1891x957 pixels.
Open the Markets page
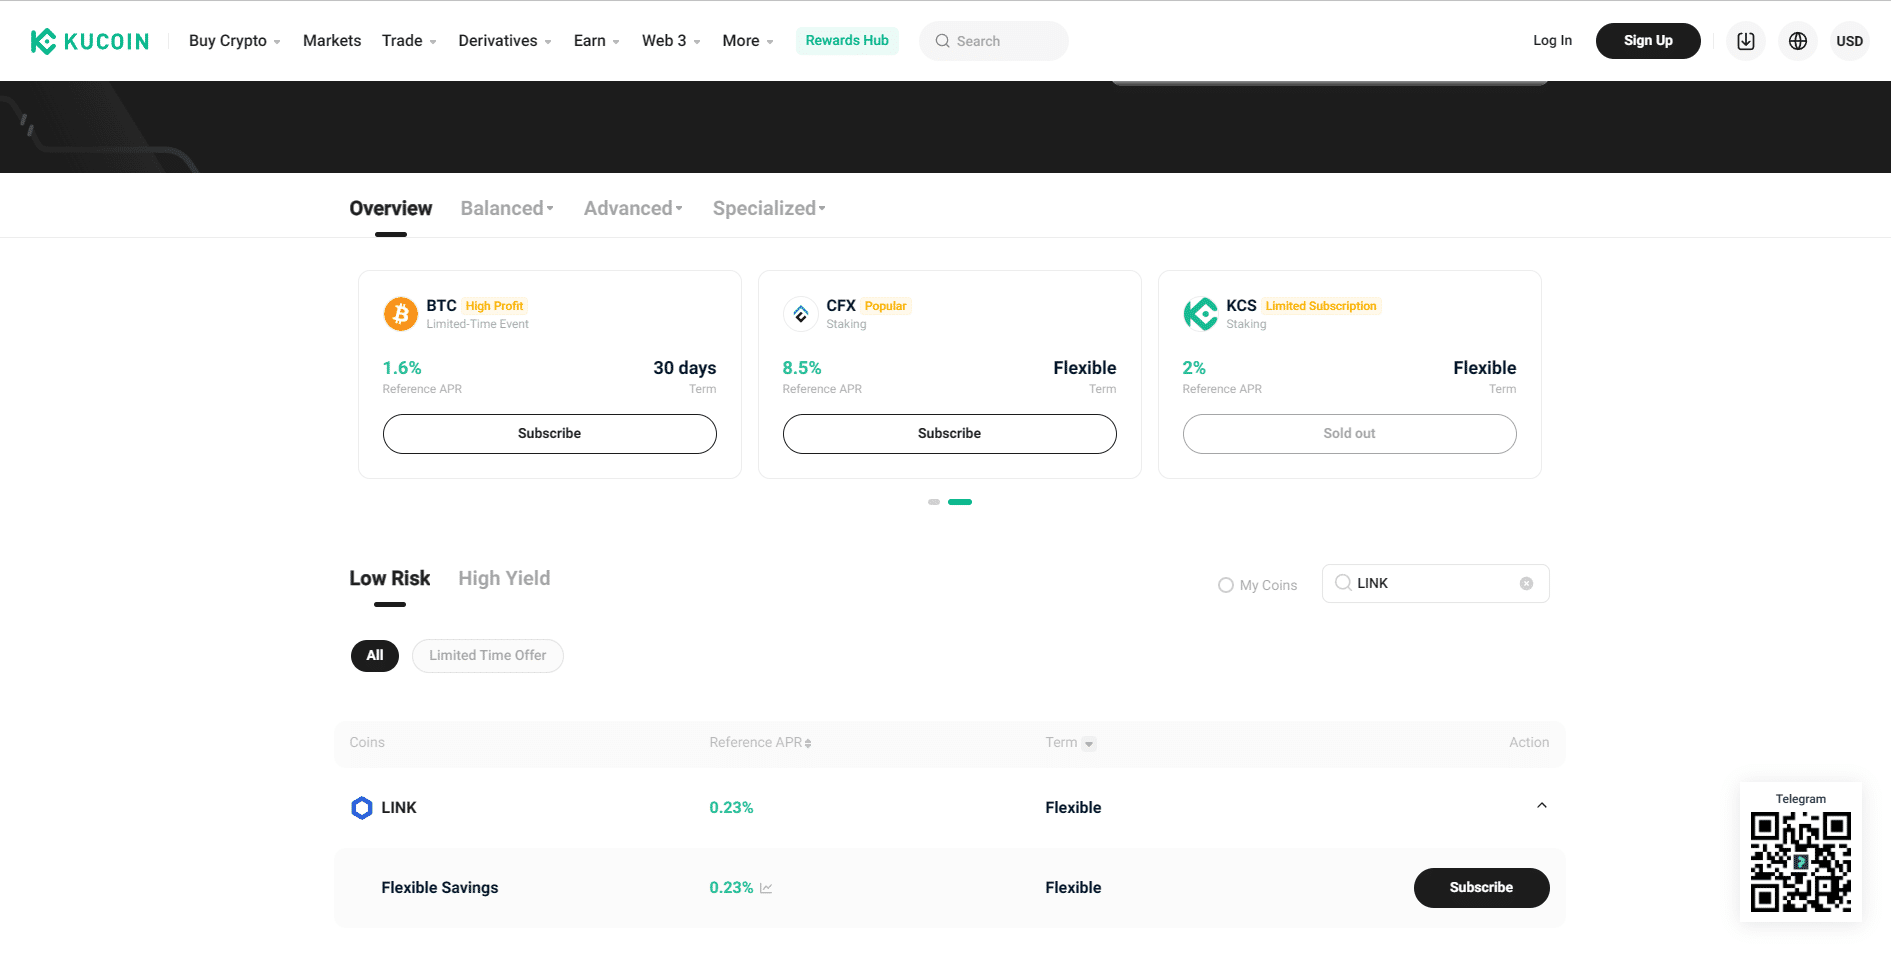pyautogui.click(x=332, y=41)
